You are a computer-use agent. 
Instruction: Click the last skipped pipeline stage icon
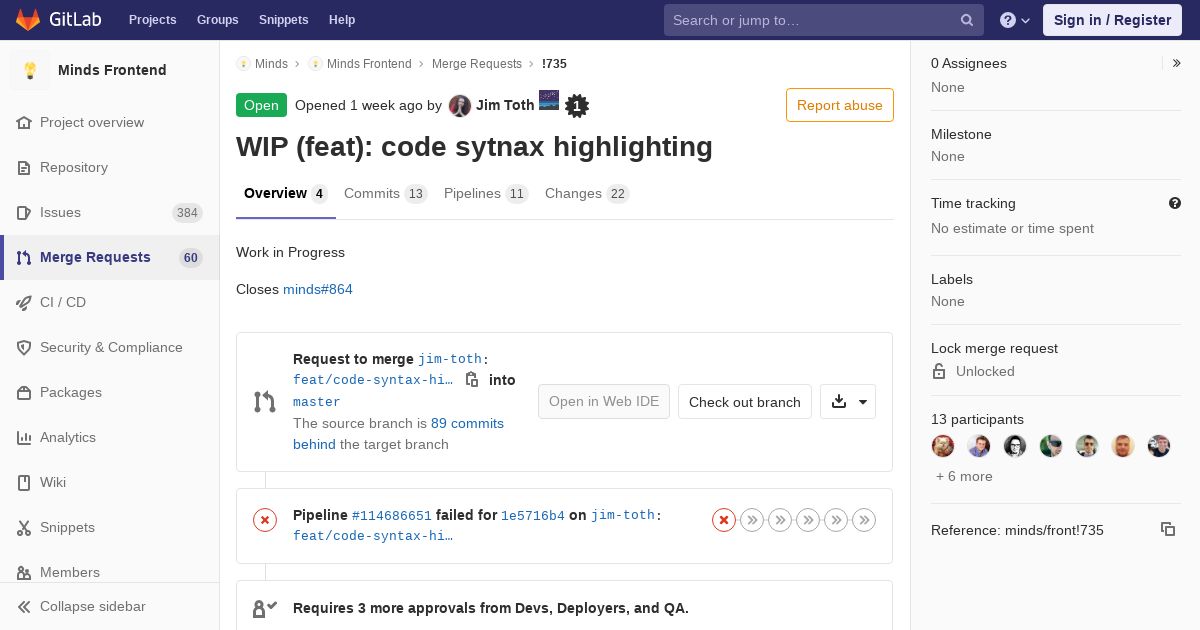click(864, 520)
